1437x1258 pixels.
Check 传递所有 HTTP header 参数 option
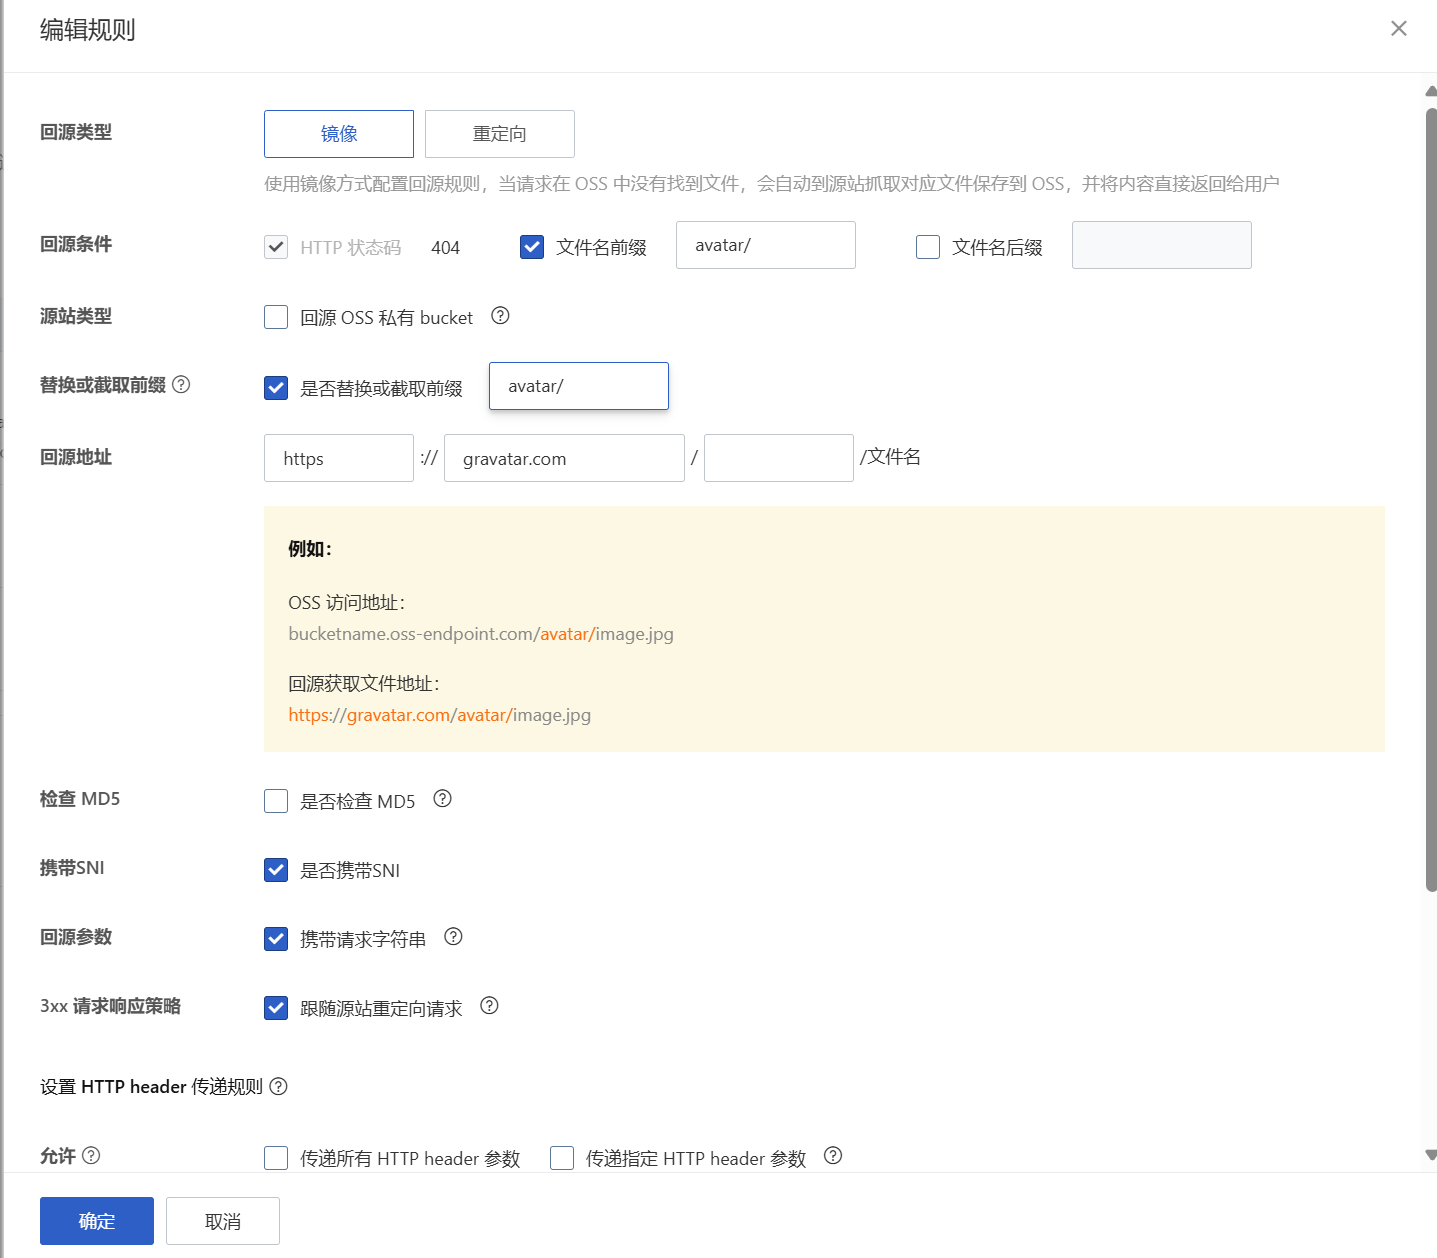276,1158
